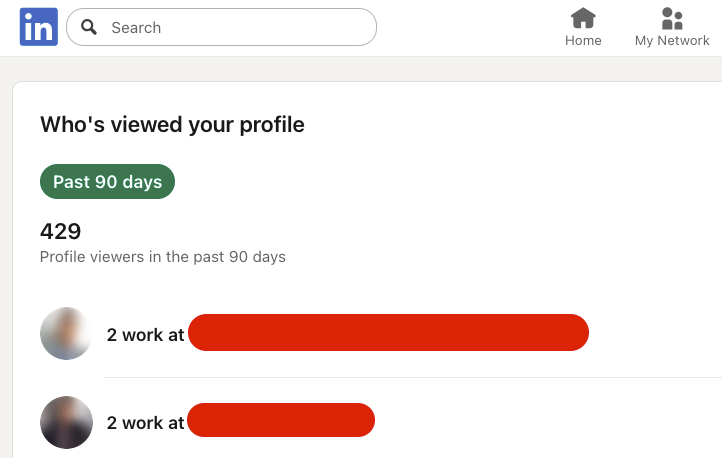Open the first blurred viewer avatar
Image resolution: width=722 pixels, height=458 pixels.
point(66,333)
